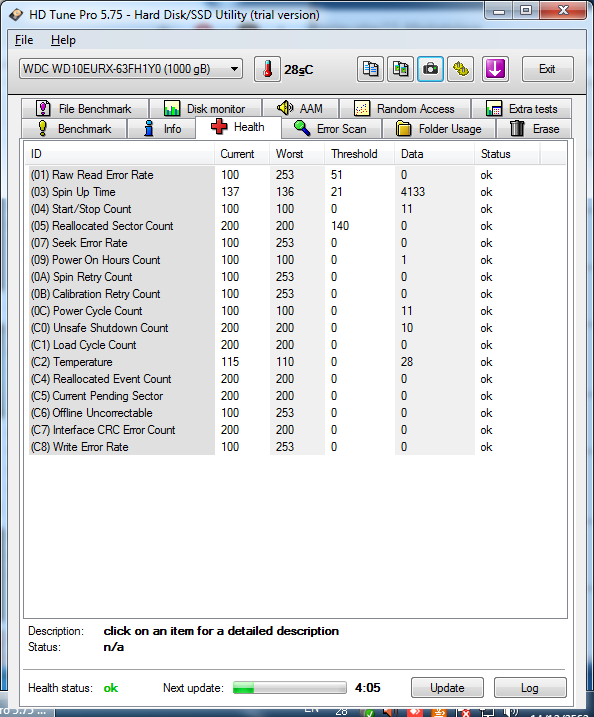Image resolution: width=594 pixels, height=717 pixels.
Task: Open the options gear icon
Action: coord(460,70)
